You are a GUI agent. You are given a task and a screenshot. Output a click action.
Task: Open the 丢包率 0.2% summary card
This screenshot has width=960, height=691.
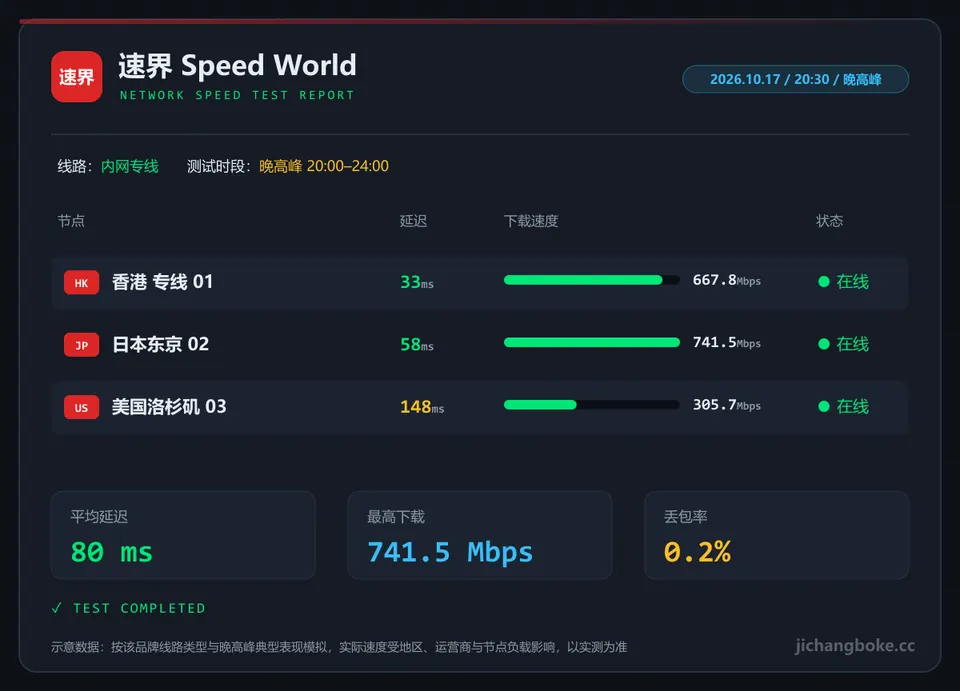coord(777,535)
